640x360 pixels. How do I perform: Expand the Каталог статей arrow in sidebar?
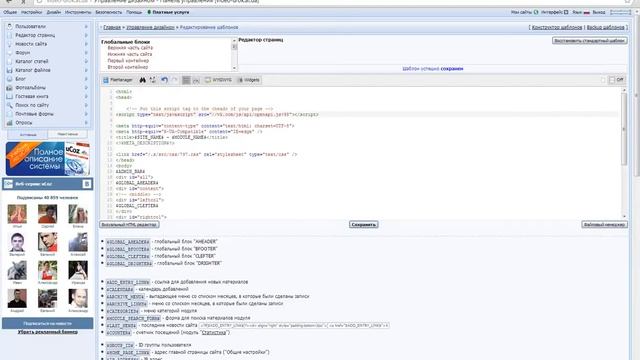click(x=86, y=61)
